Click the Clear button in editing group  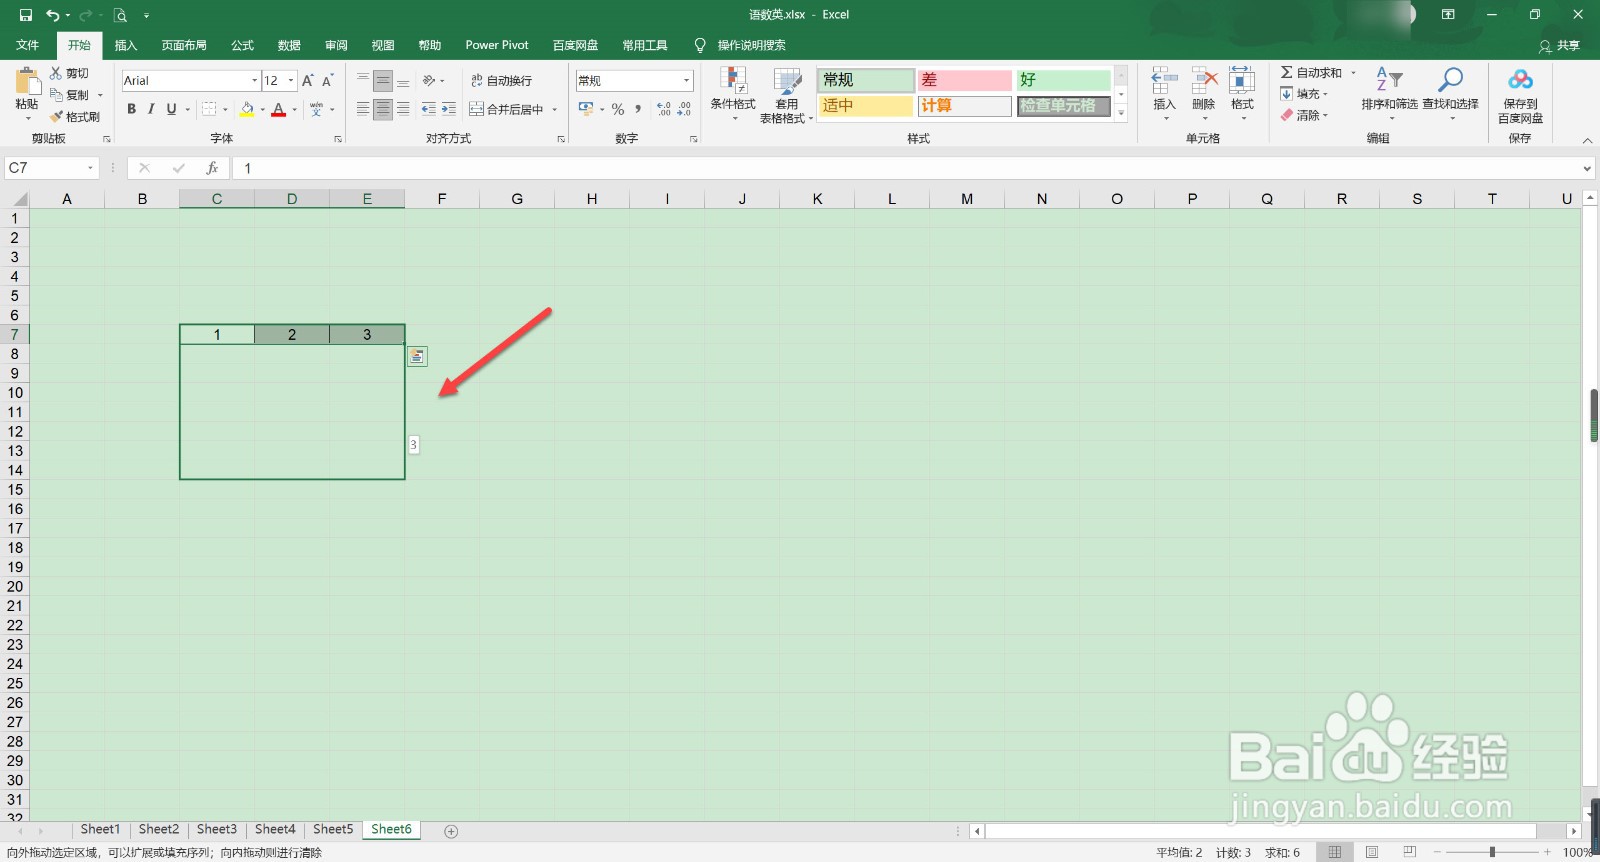pyautogui.click(x=1305, y=116)
